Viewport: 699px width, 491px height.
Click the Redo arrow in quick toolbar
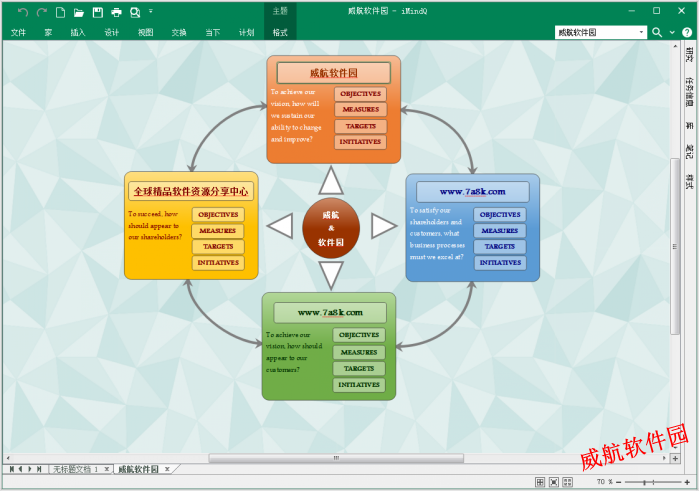pos(42,12)
